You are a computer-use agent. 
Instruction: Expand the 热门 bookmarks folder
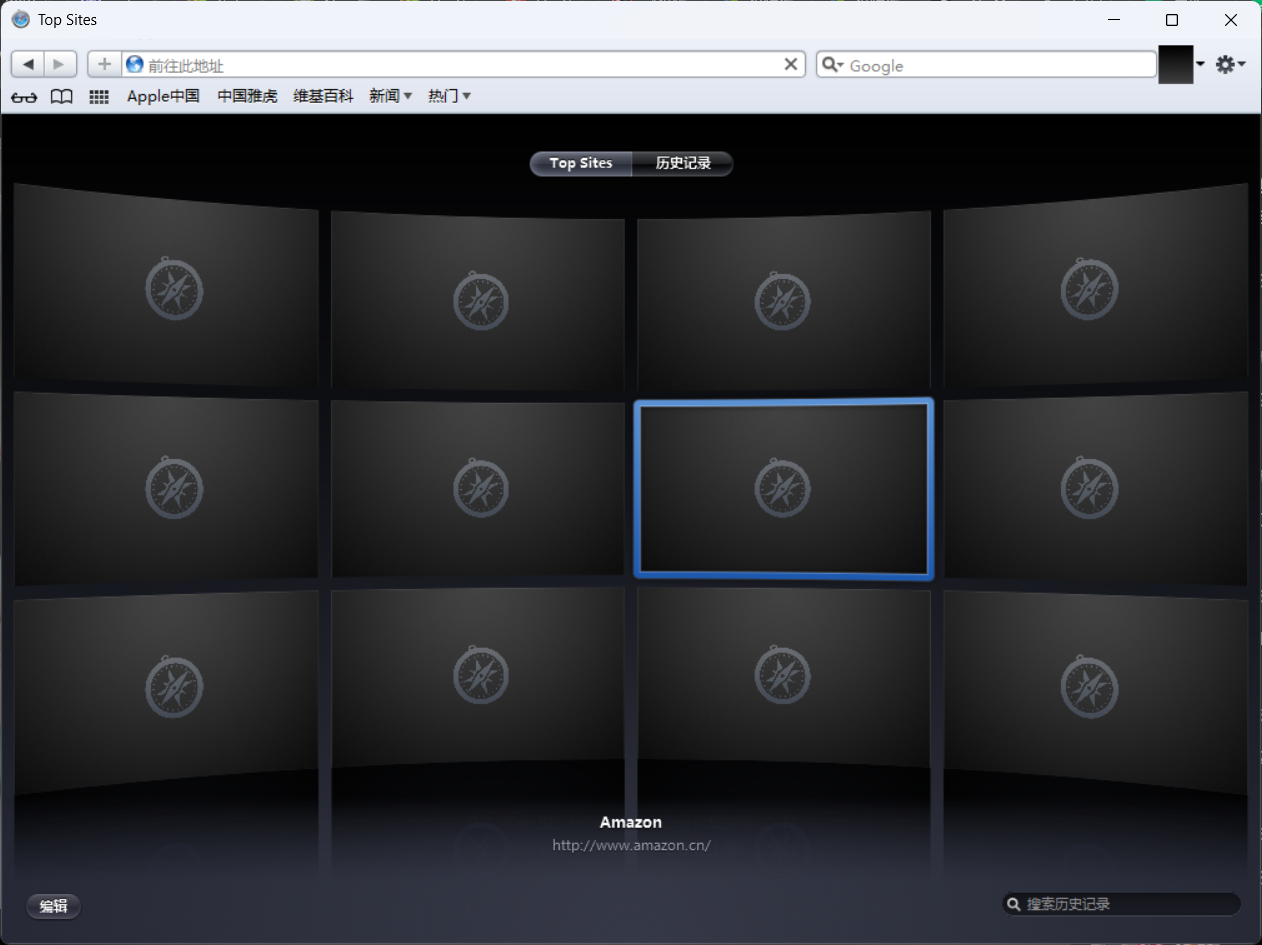[x=449, y=96]
